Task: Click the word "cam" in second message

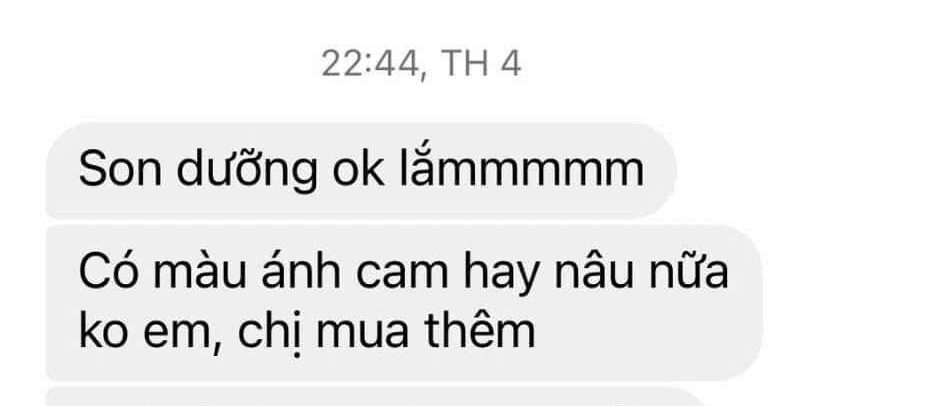Action: click(x=401, y=274)
